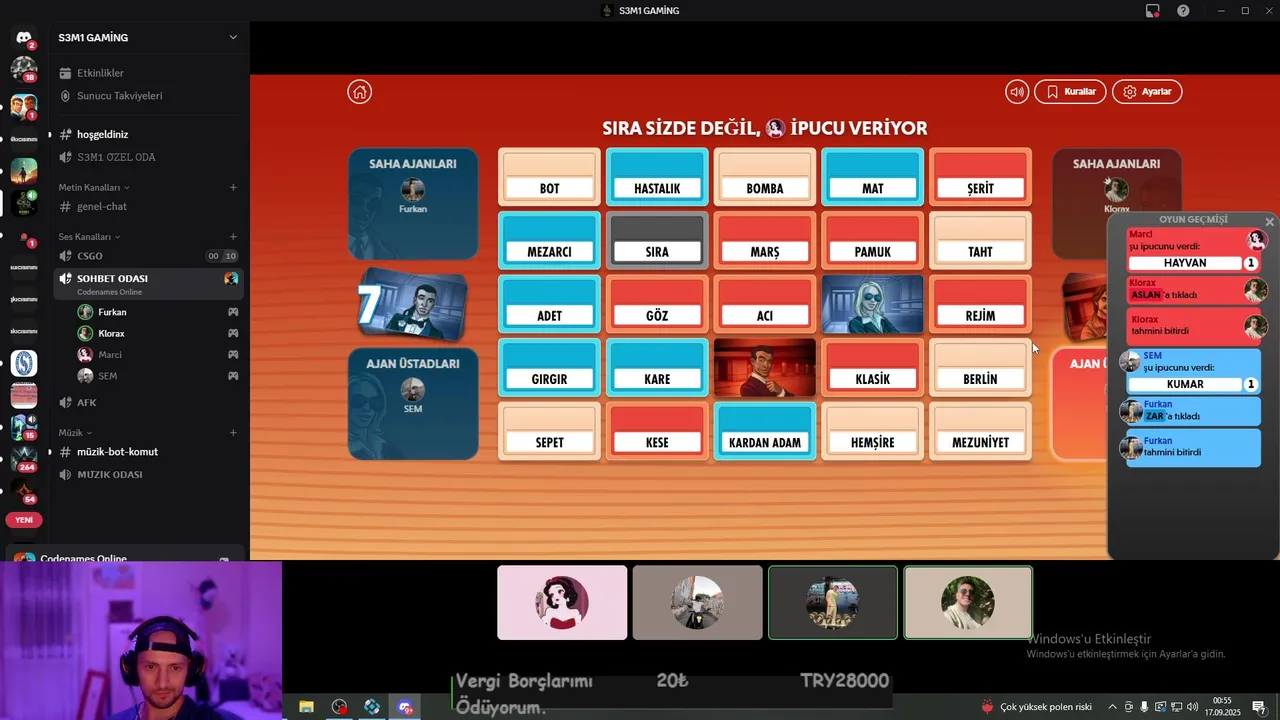
Task: Click the MEZARCI blue card
Action: (549, 242)
